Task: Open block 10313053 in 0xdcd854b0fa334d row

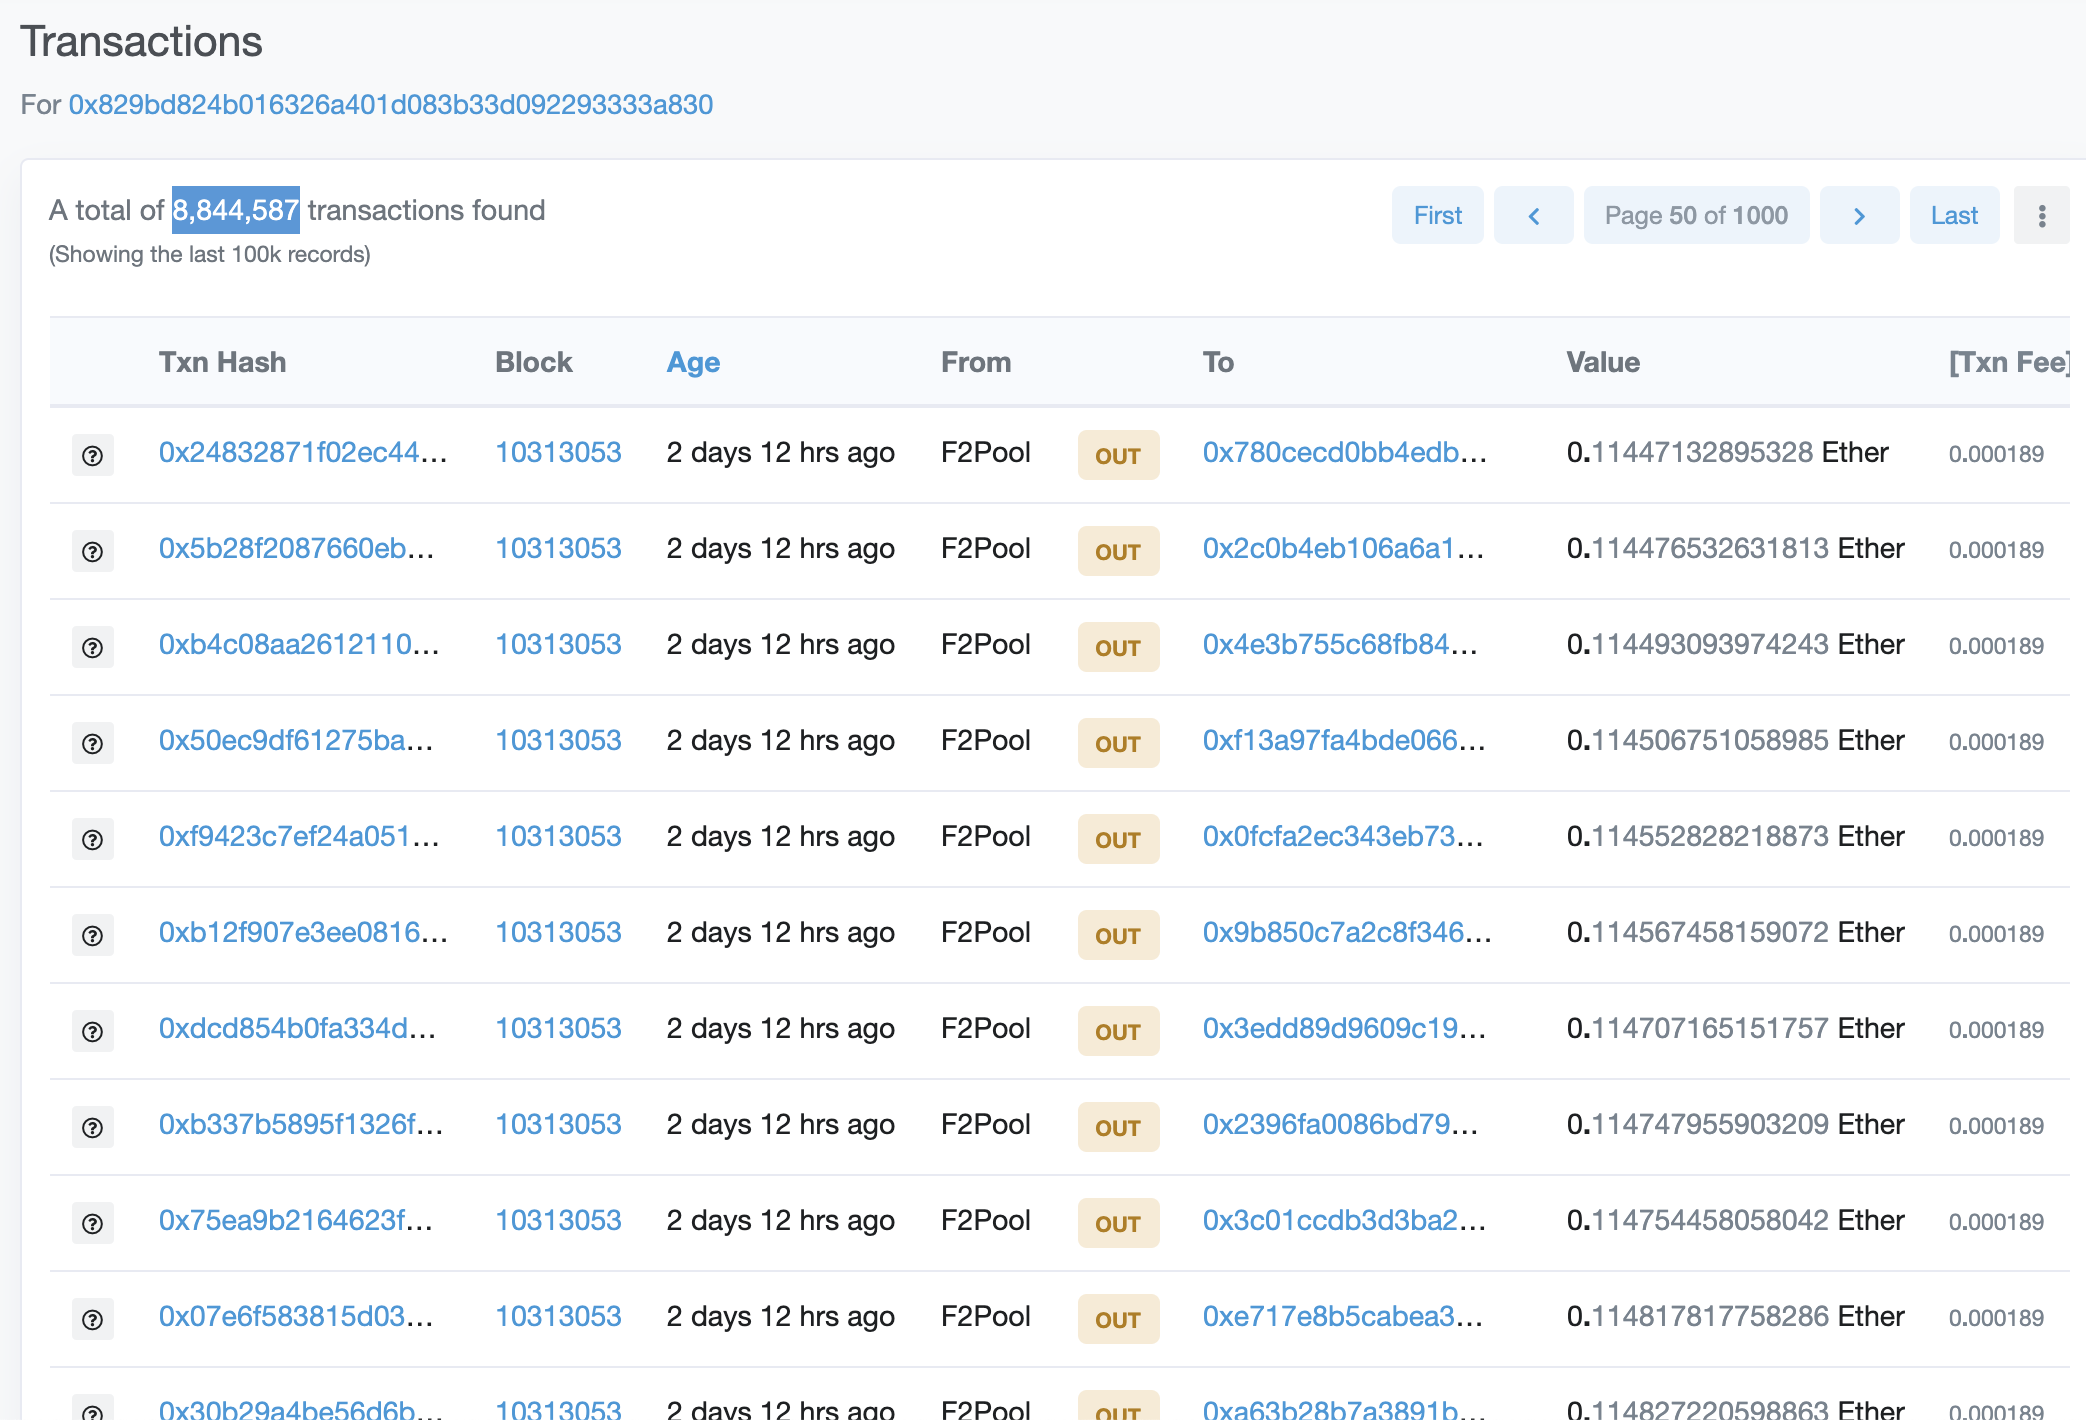Action: 558,1028
